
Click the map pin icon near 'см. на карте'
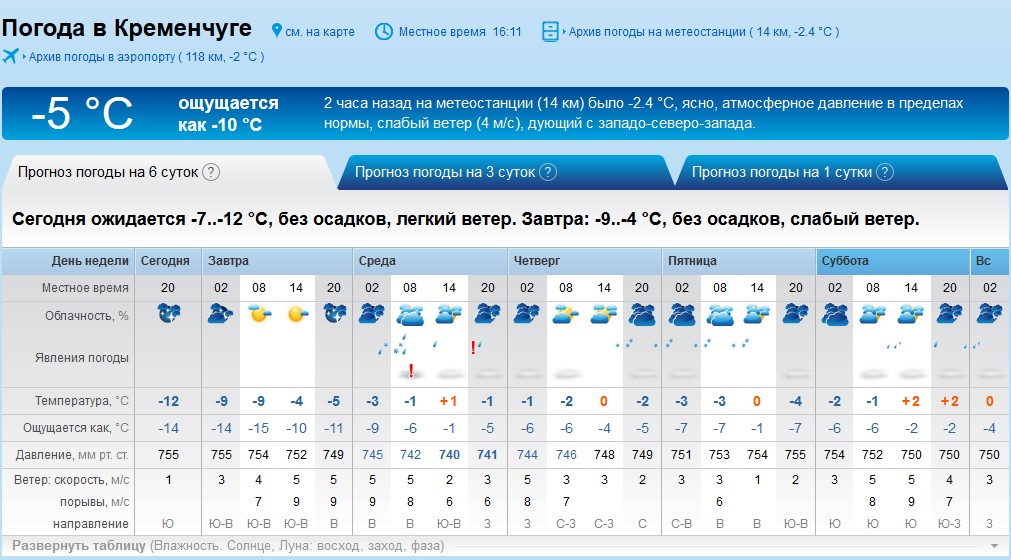276,31
